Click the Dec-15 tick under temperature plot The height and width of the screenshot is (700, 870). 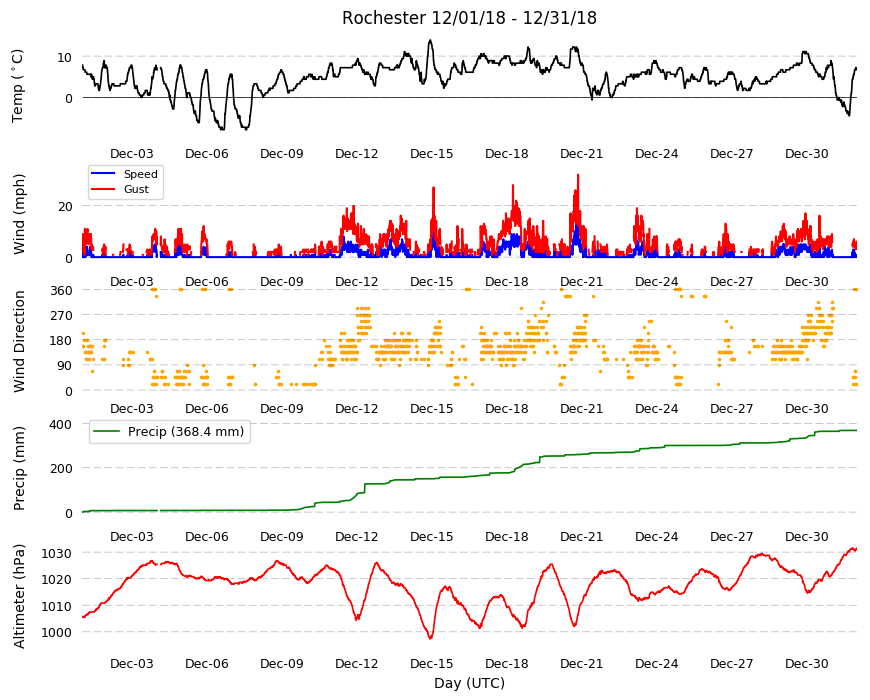click(x=432, y=154)
